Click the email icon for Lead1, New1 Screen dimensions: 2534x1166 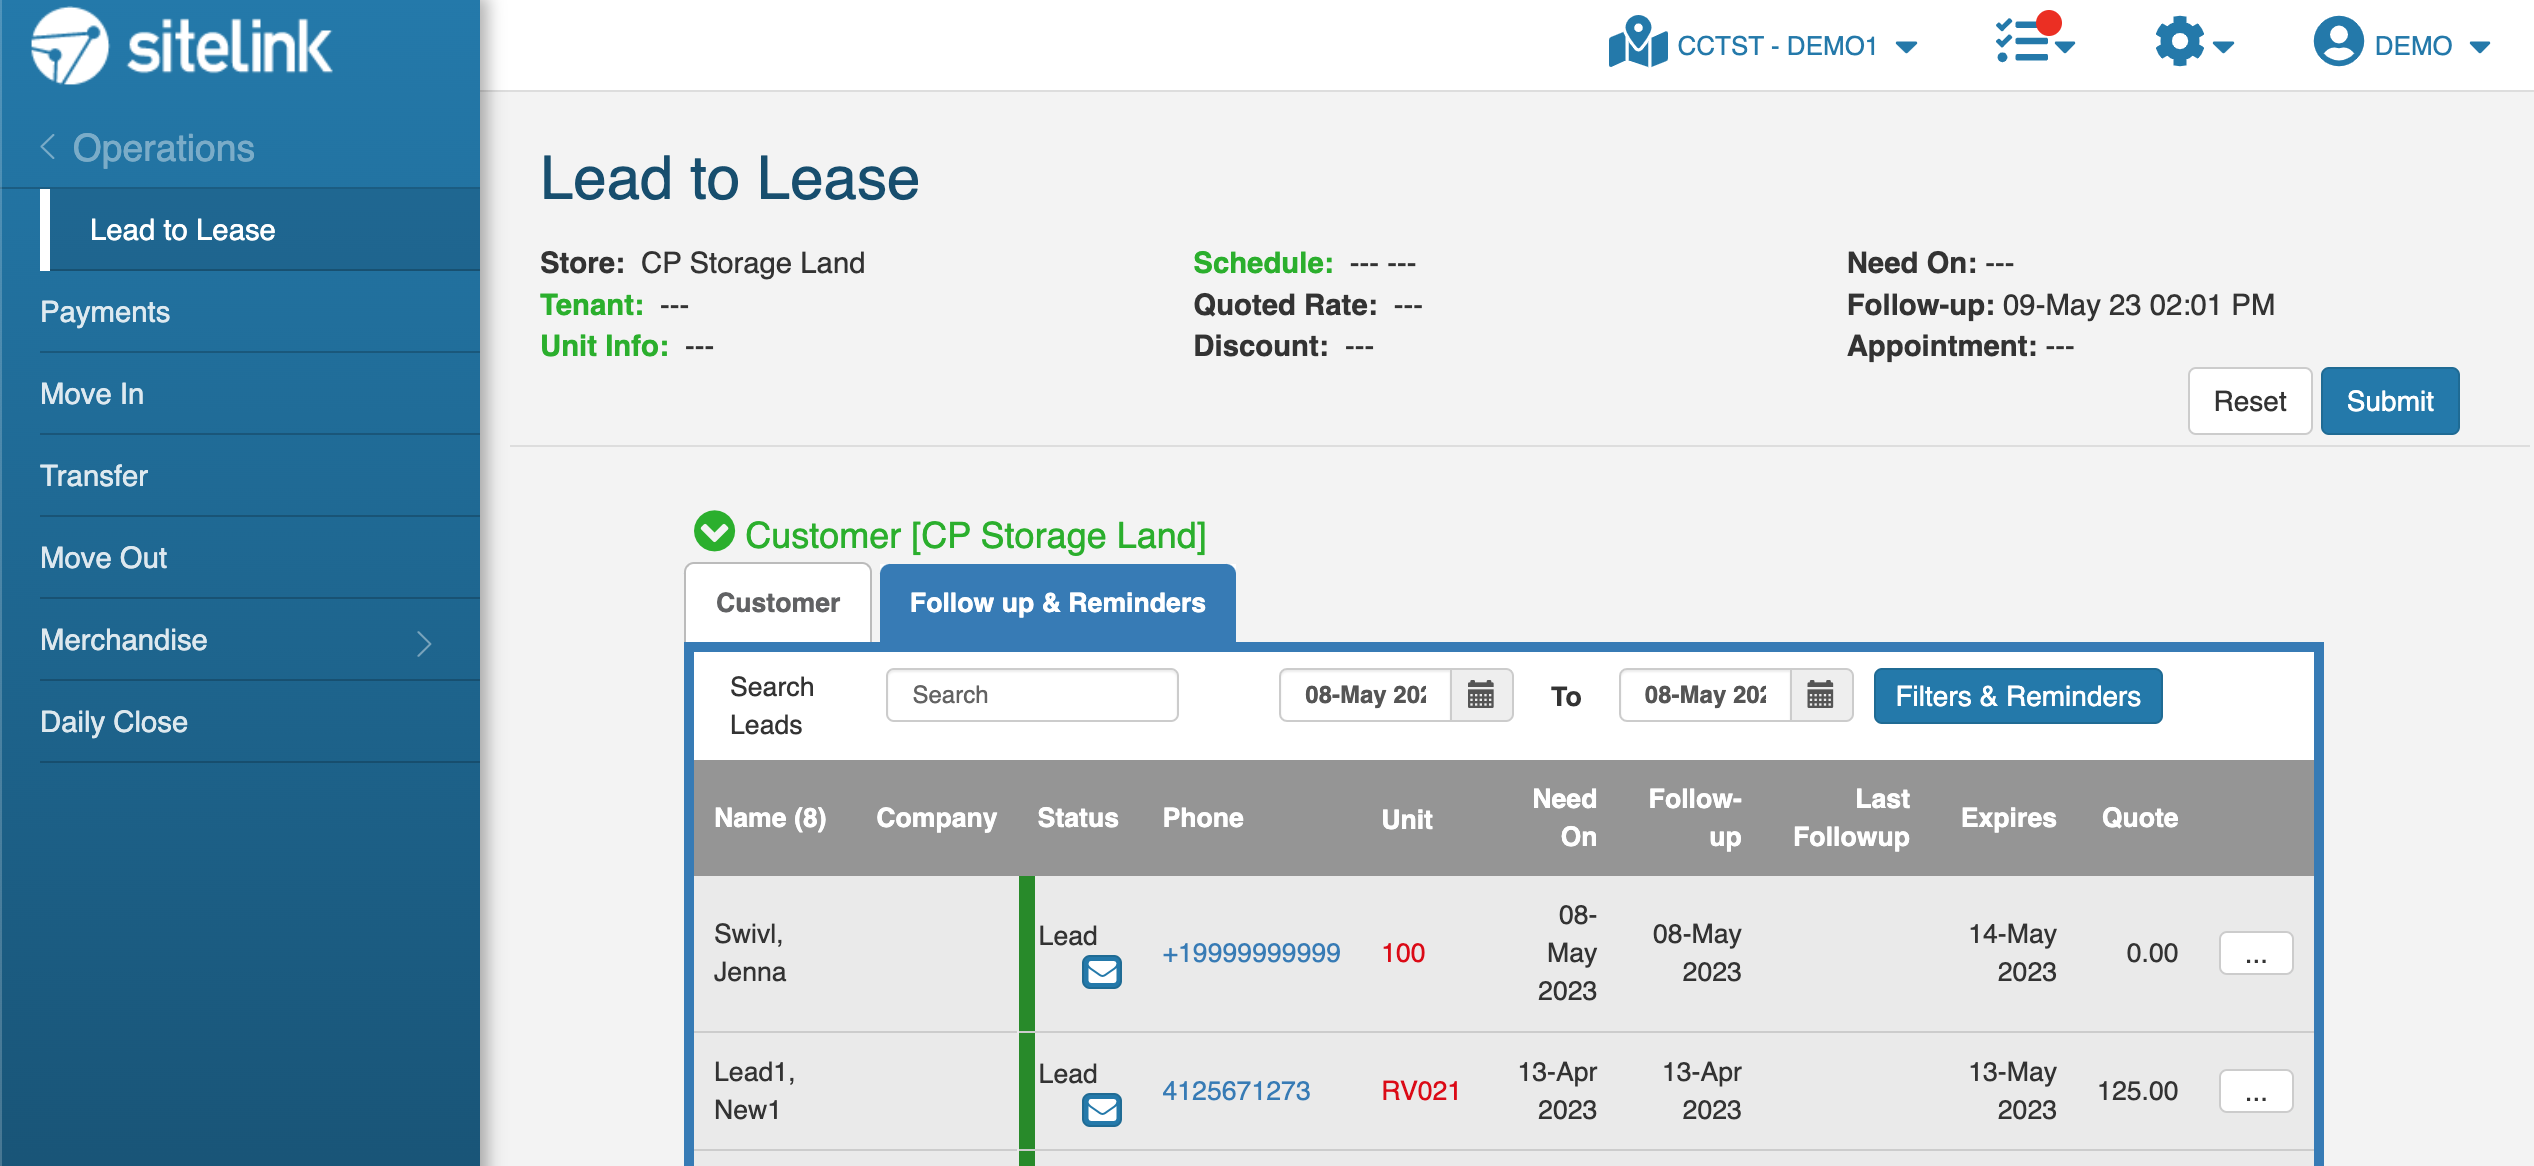coord(1101,1109)
